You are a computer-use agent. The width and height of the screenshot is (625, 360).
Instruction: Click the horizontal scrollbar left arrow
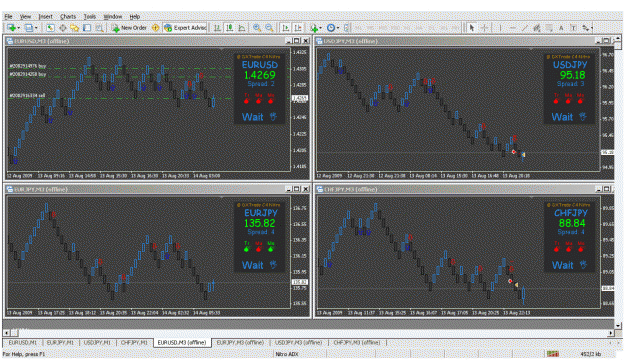[x=6, y=332]
